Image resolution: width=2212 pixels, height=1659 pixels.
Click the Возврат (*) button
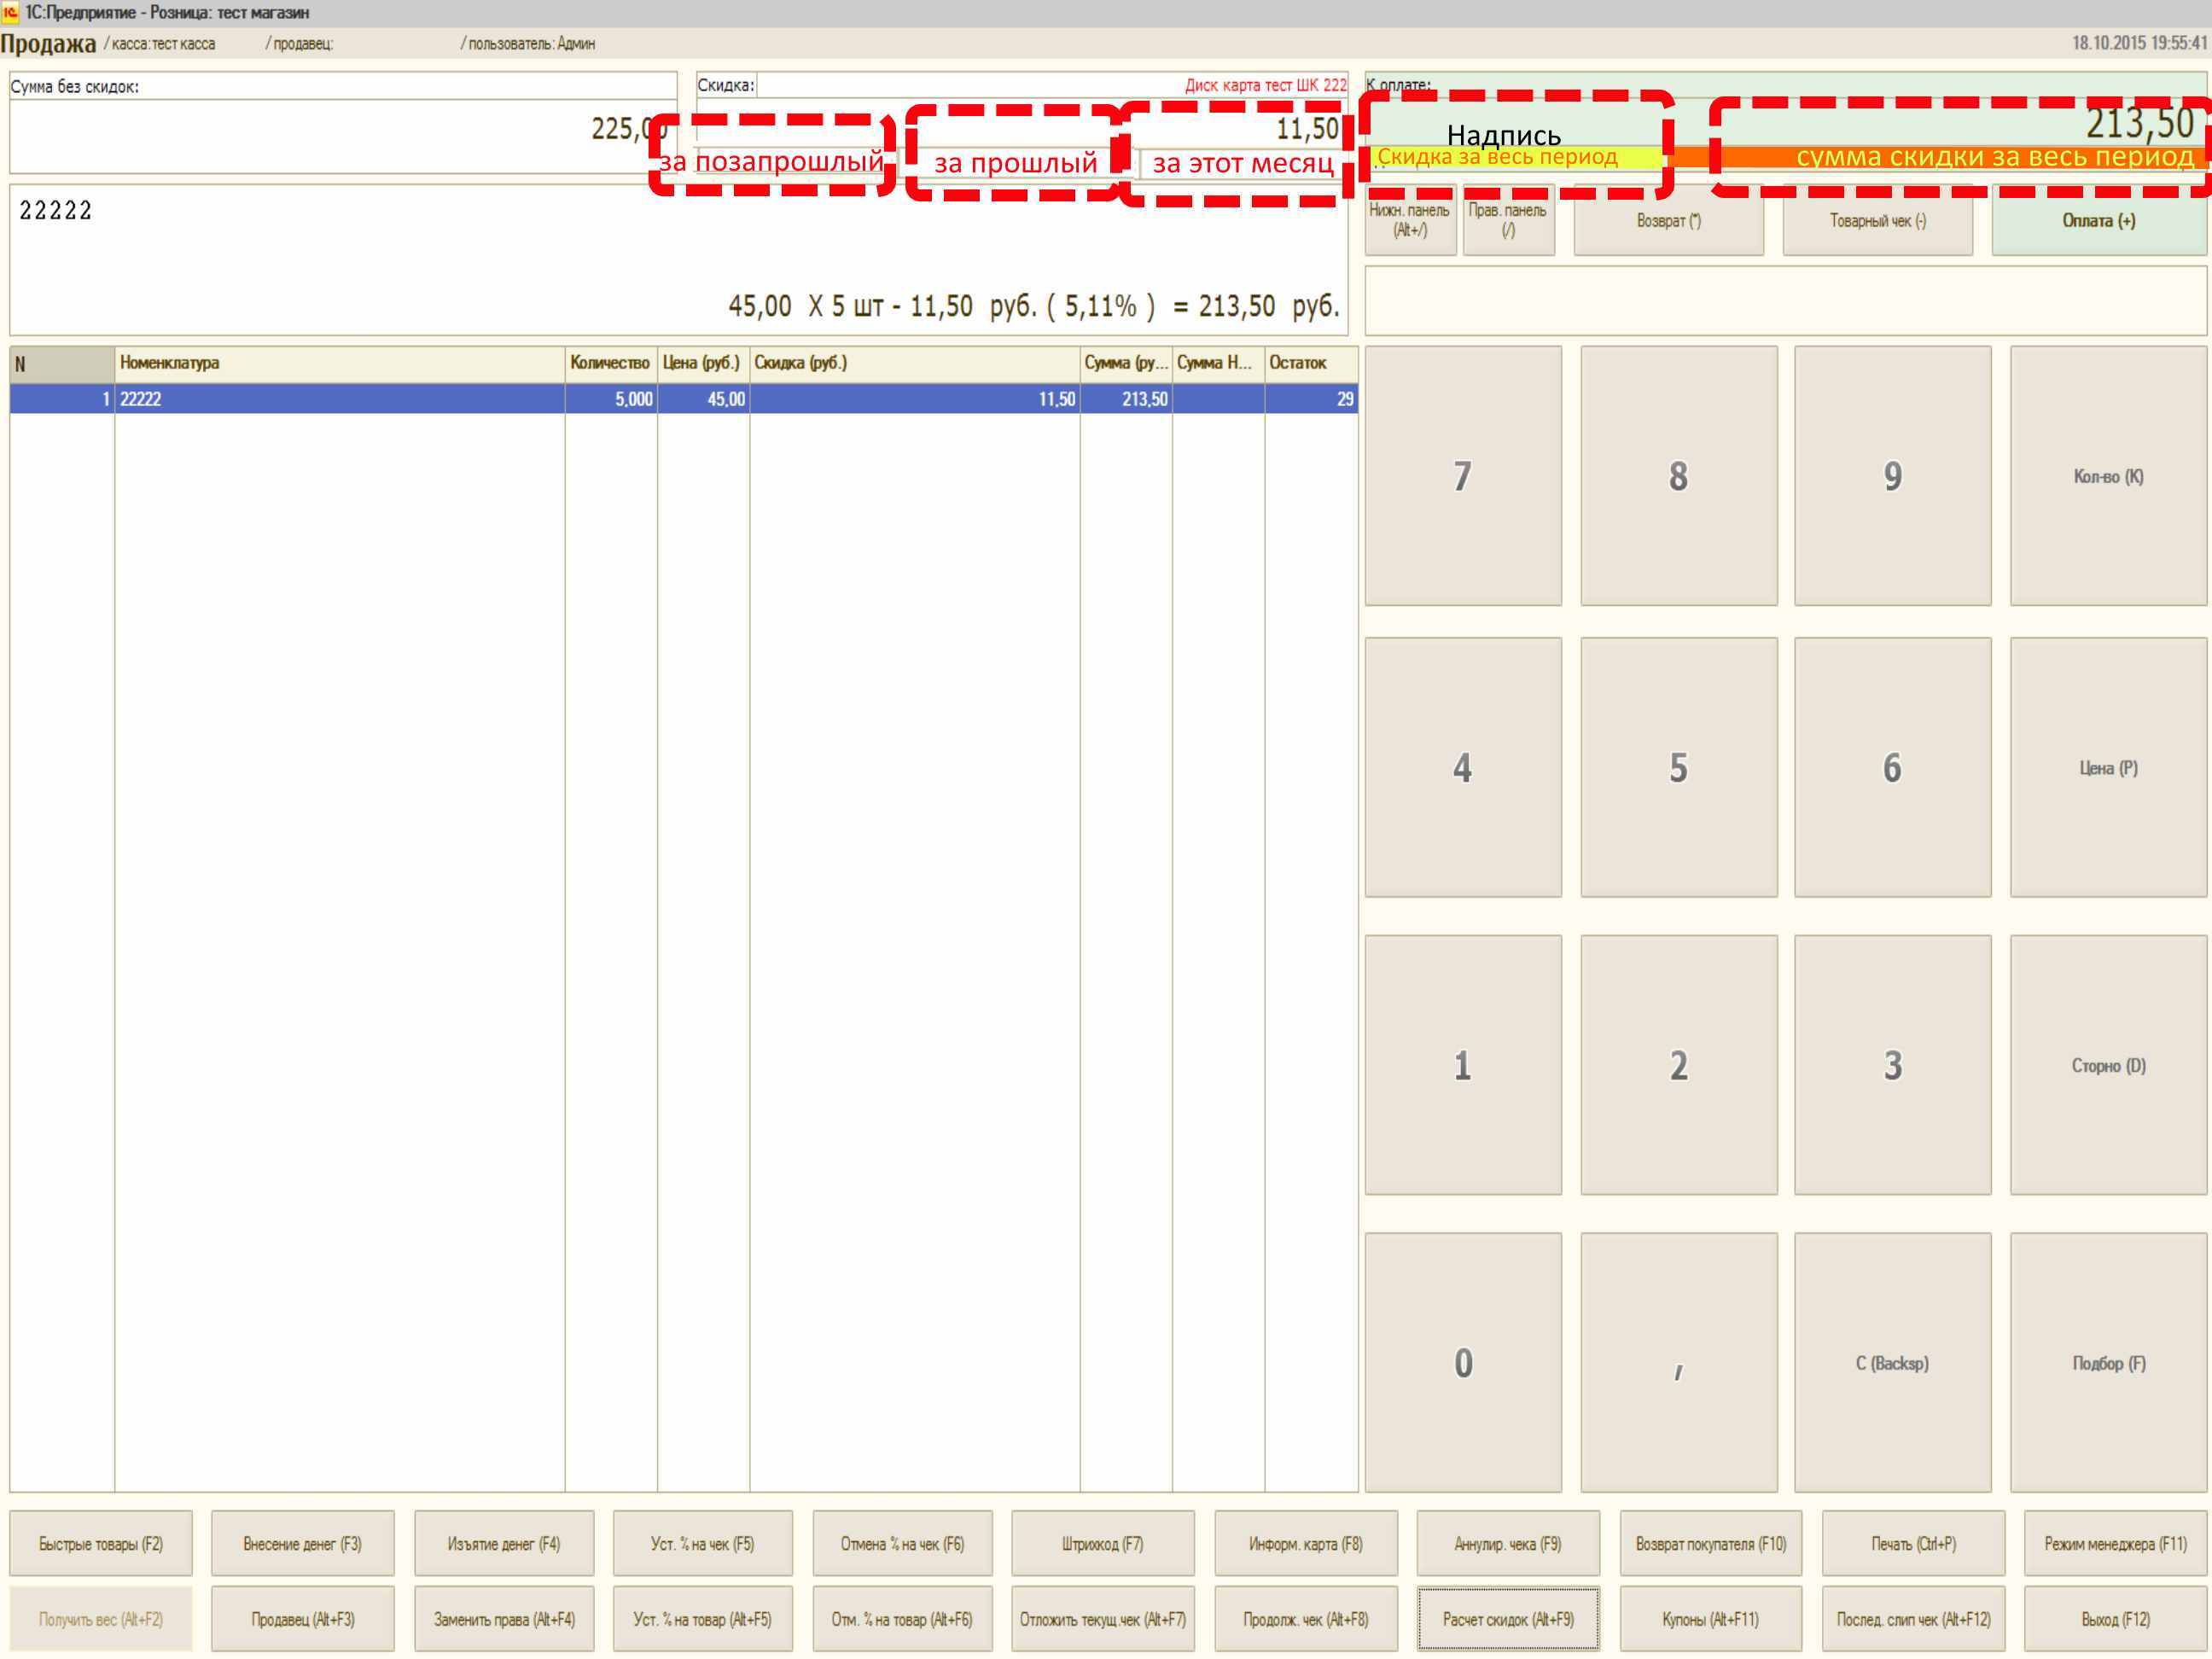pyautogui.click(x=1668, y=221)
